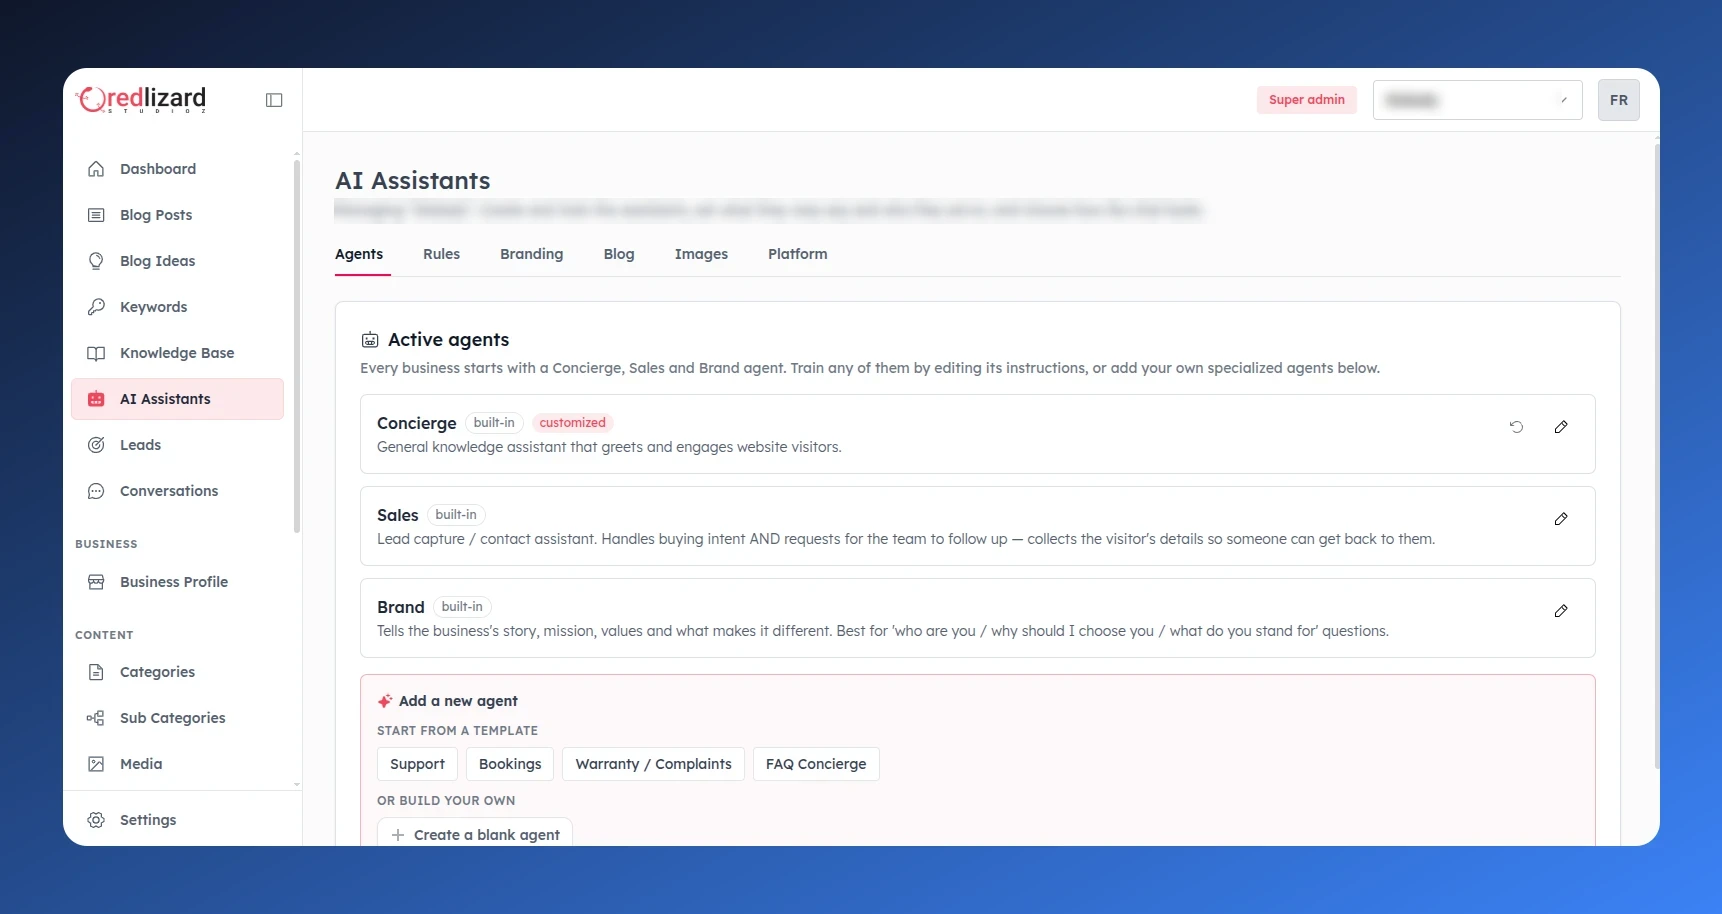Image resolution: width=1722 pixels, height=914 pixels.
Task: Switch to the Rules tab
Action: [x=441, y=254]
